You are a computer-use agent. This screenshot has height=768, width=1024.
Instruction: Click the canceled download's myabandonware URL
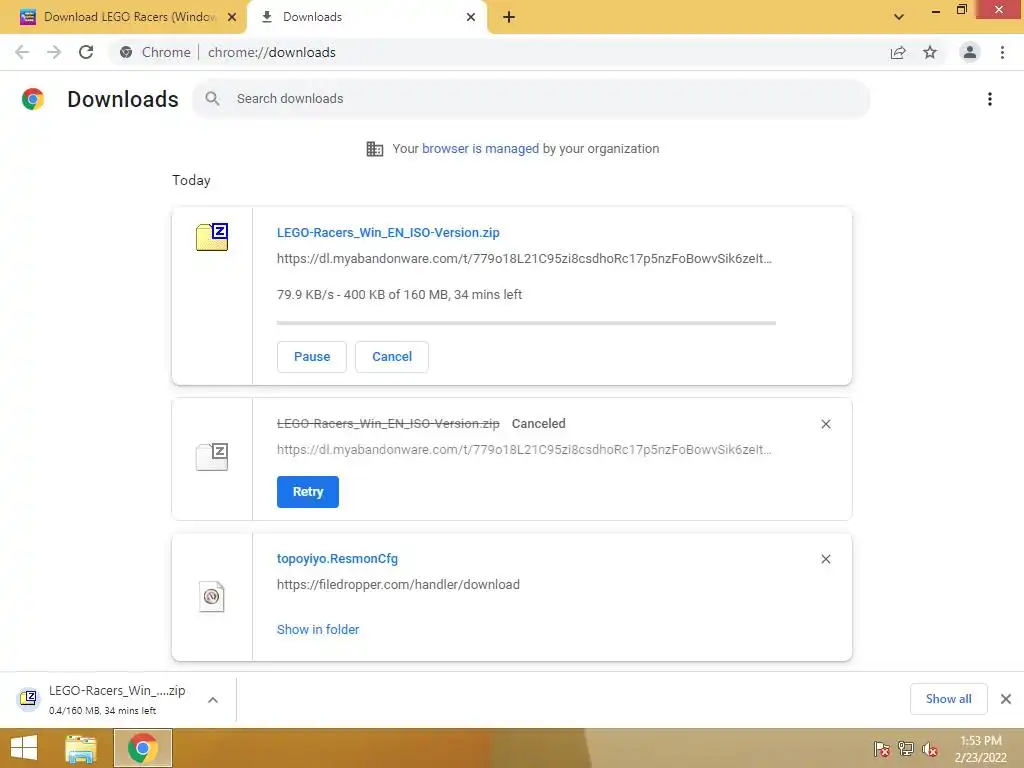click(524, 449)
